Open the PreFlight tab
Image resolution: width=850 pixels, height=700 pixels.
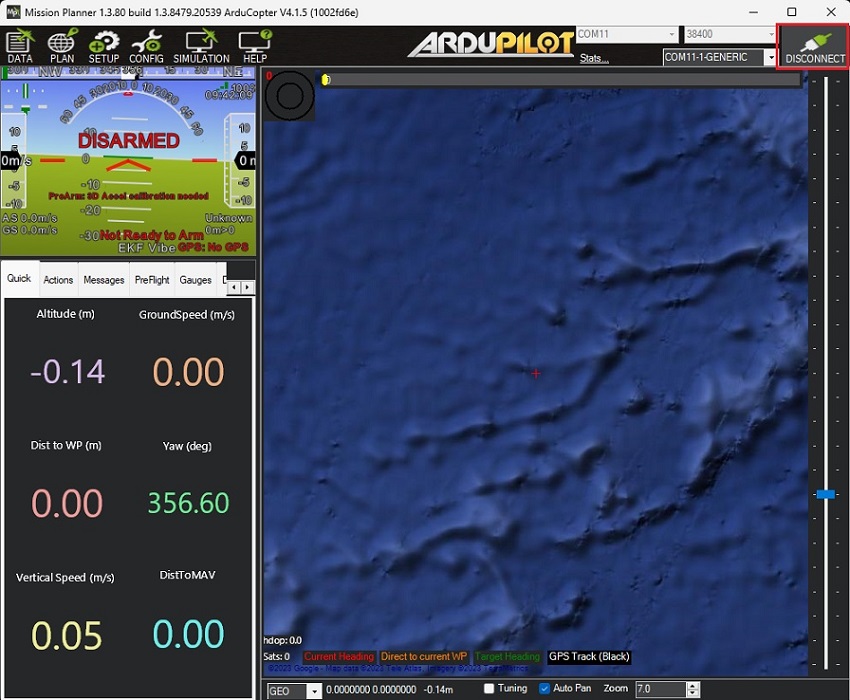coord(152,280)
